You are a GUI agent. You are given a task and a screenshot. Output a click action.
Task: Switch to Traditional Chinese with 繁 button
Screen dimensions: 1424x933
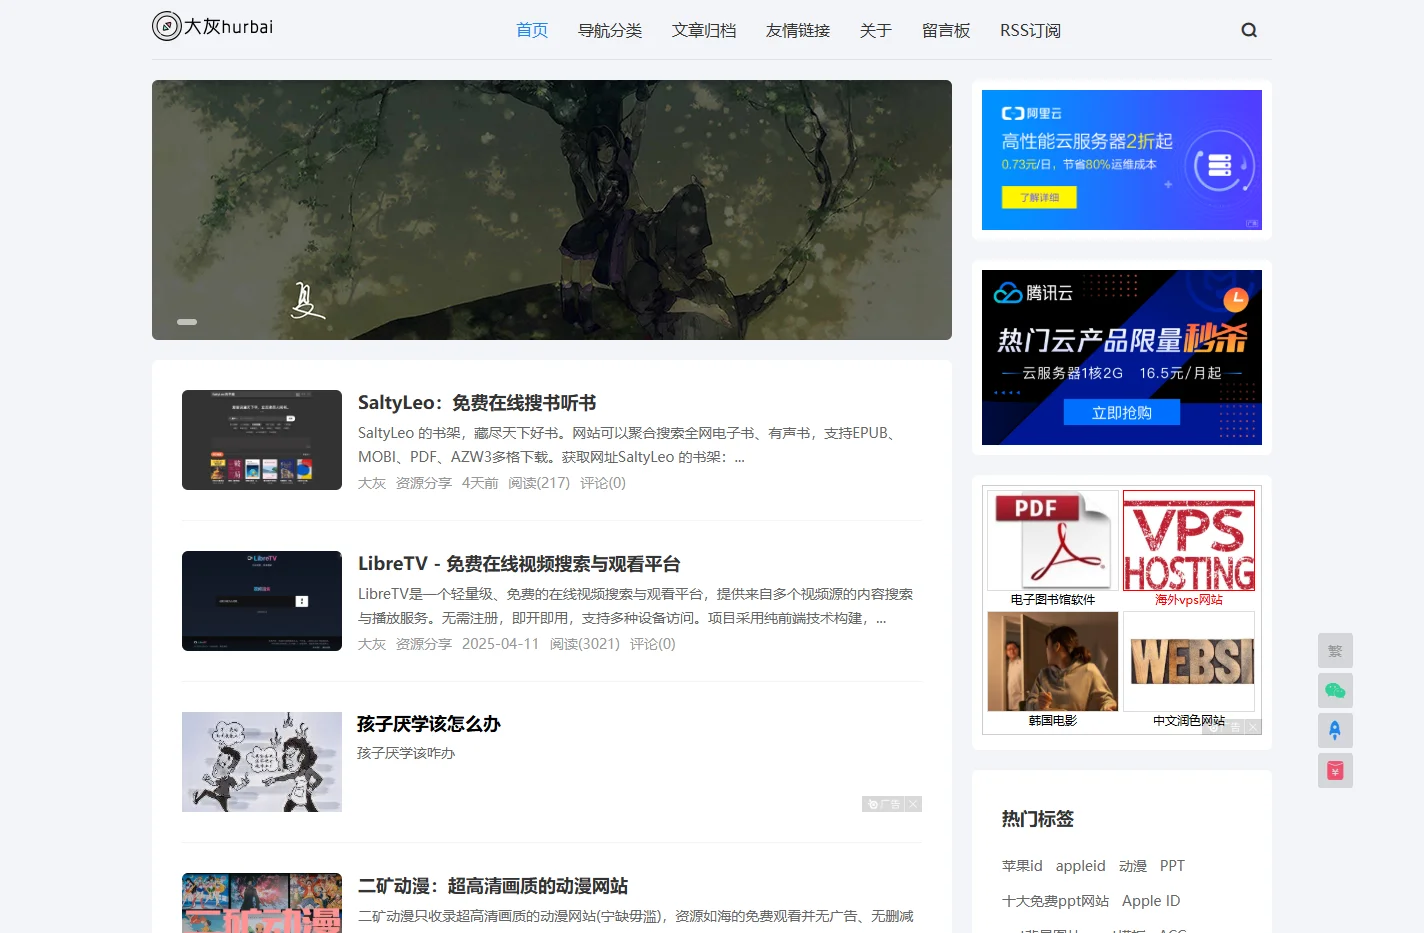(1335, 650)
